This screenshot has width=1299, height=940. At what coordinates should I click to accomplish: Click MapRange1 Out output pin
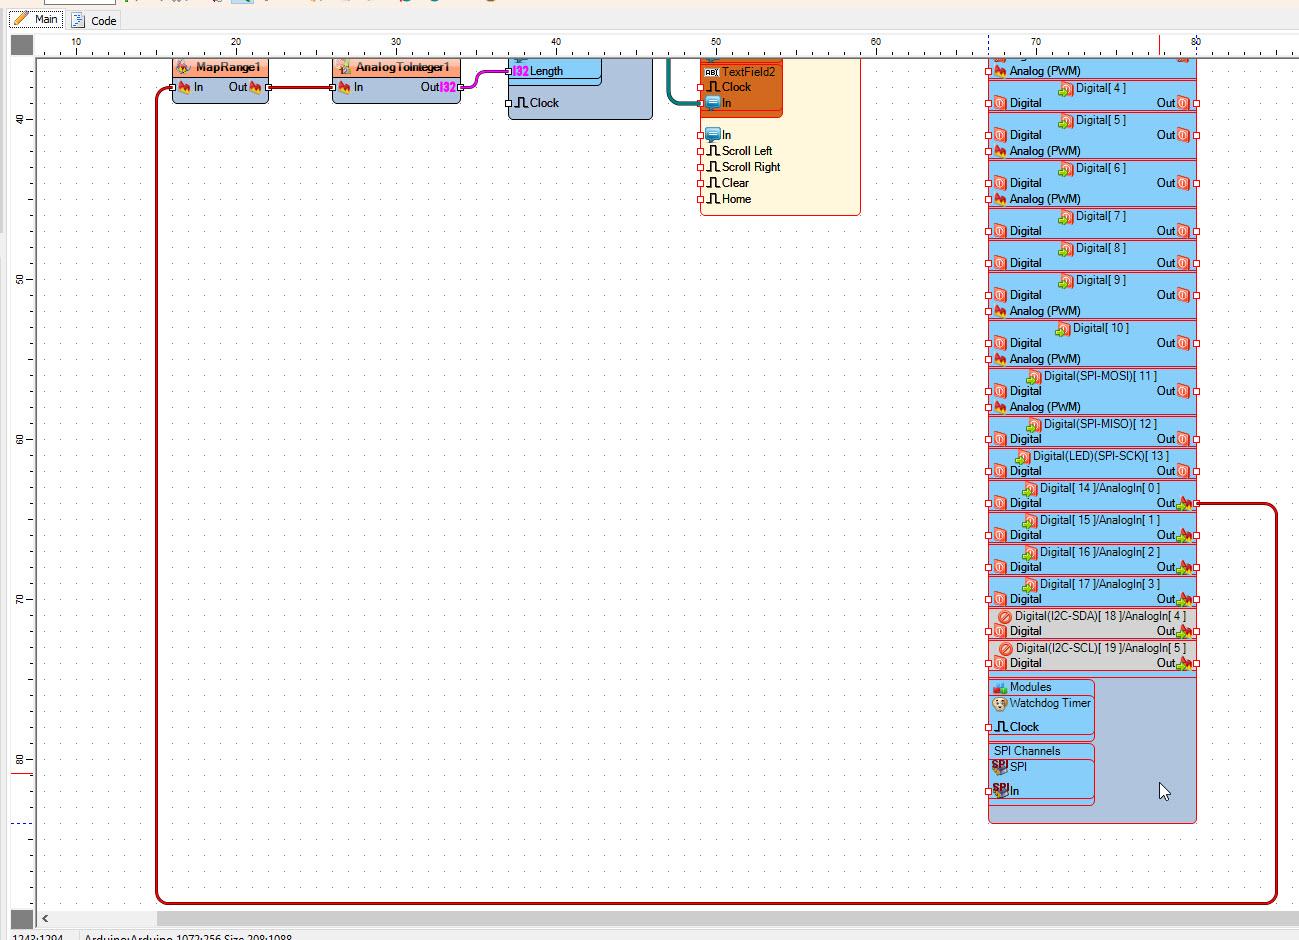[x=268, y=87]
